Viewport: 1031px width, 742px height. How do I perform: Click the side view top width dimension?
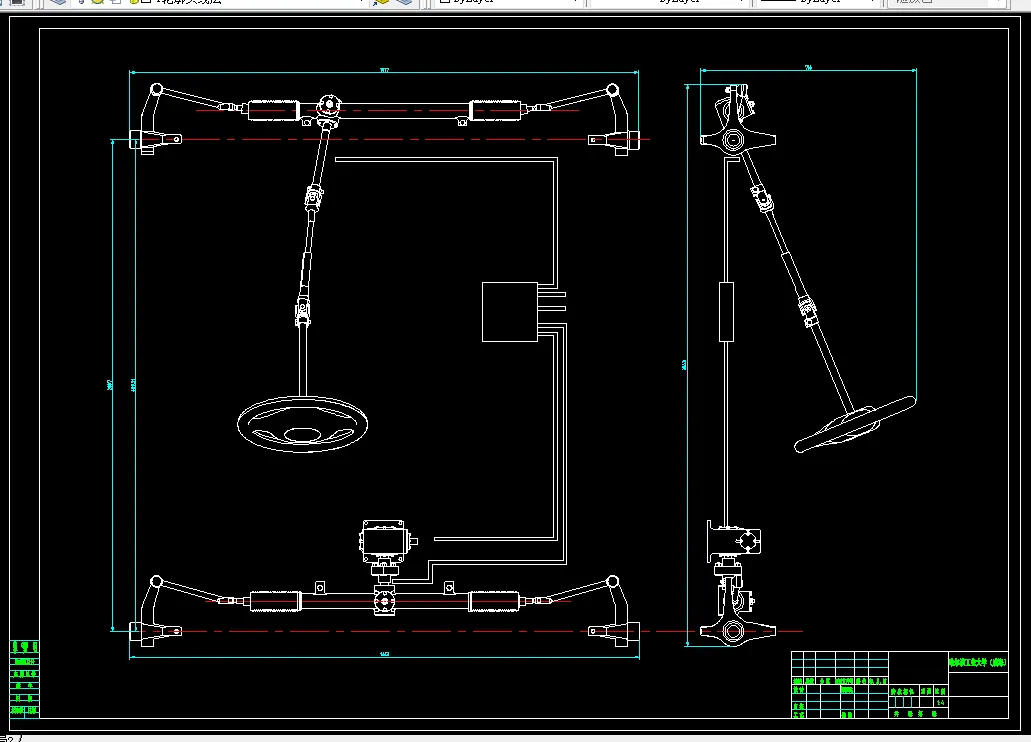tap(808, 67)
